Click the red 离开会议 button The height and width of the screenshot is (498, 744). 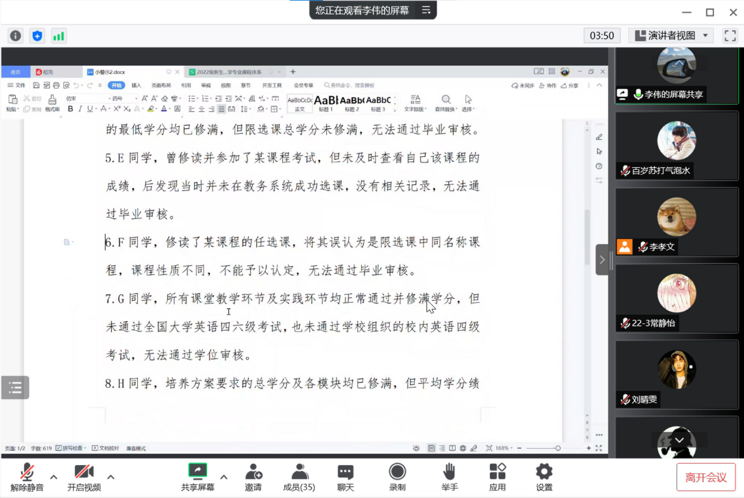(705, 477)
